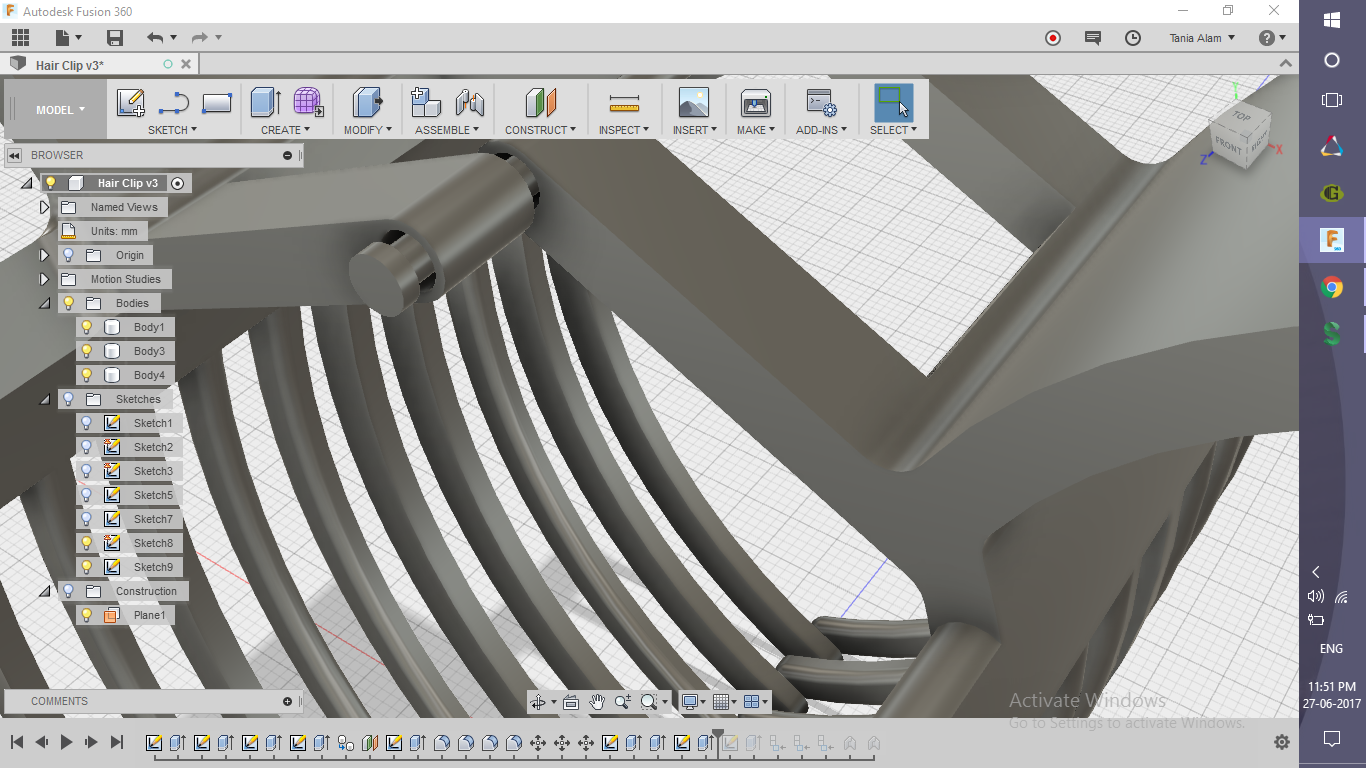
Task: Close the Hair Clip v3 document tab
Action: pos(185,64)
